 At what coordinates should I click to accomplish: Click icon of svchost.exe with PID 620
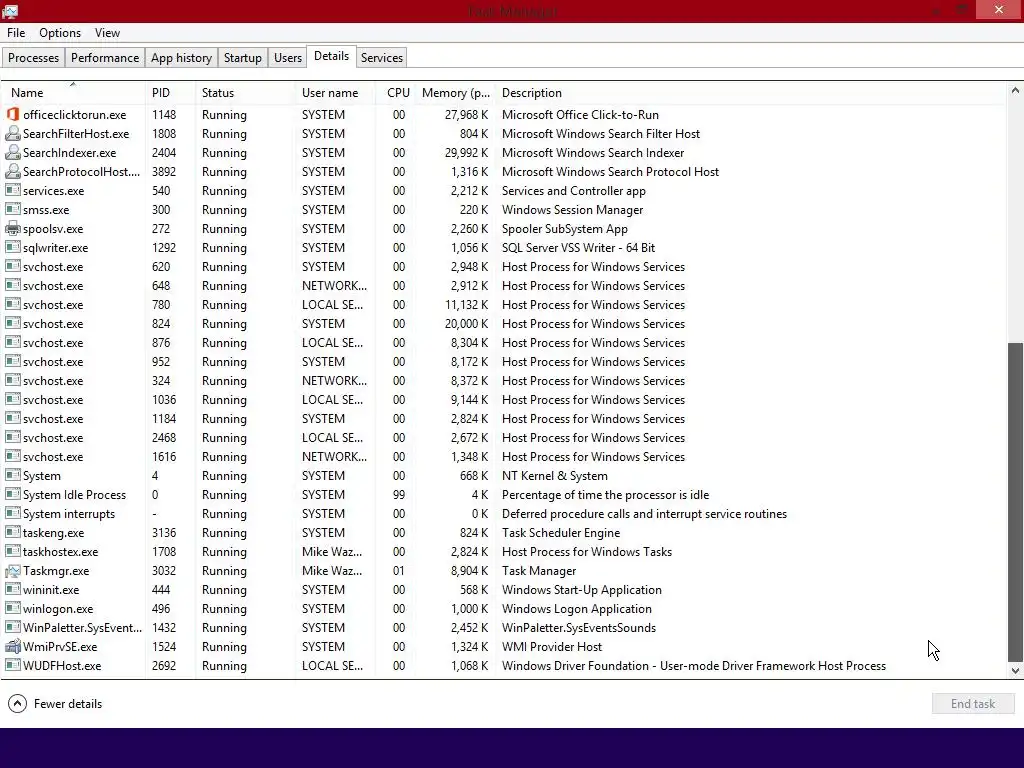coord(12,266)
